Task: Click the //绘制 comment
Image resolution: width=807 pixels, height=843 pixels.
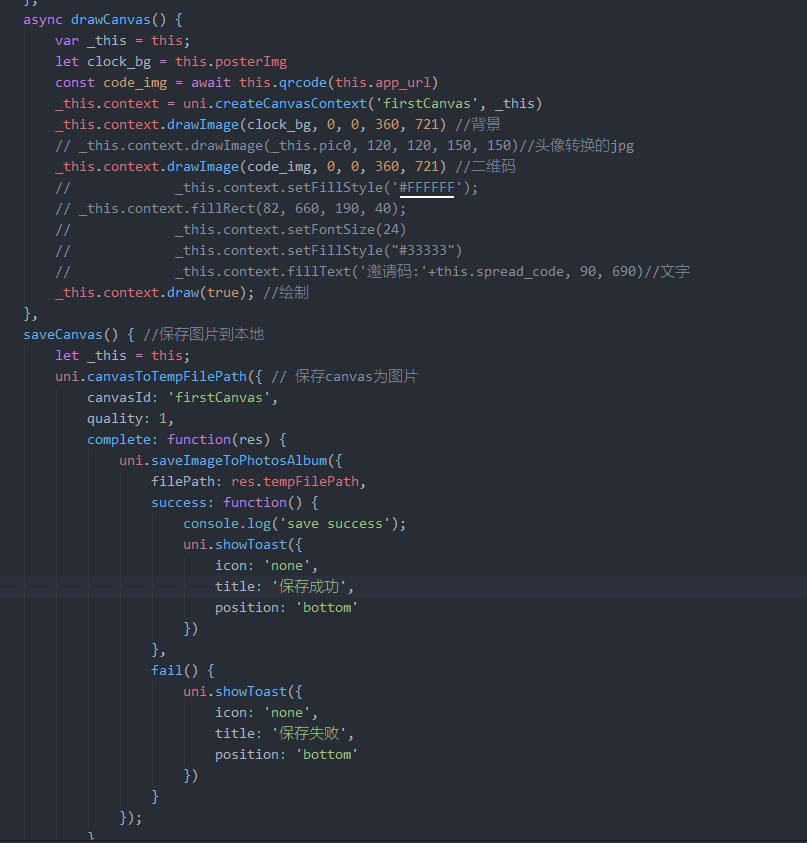Action: [x=286, y=292]
